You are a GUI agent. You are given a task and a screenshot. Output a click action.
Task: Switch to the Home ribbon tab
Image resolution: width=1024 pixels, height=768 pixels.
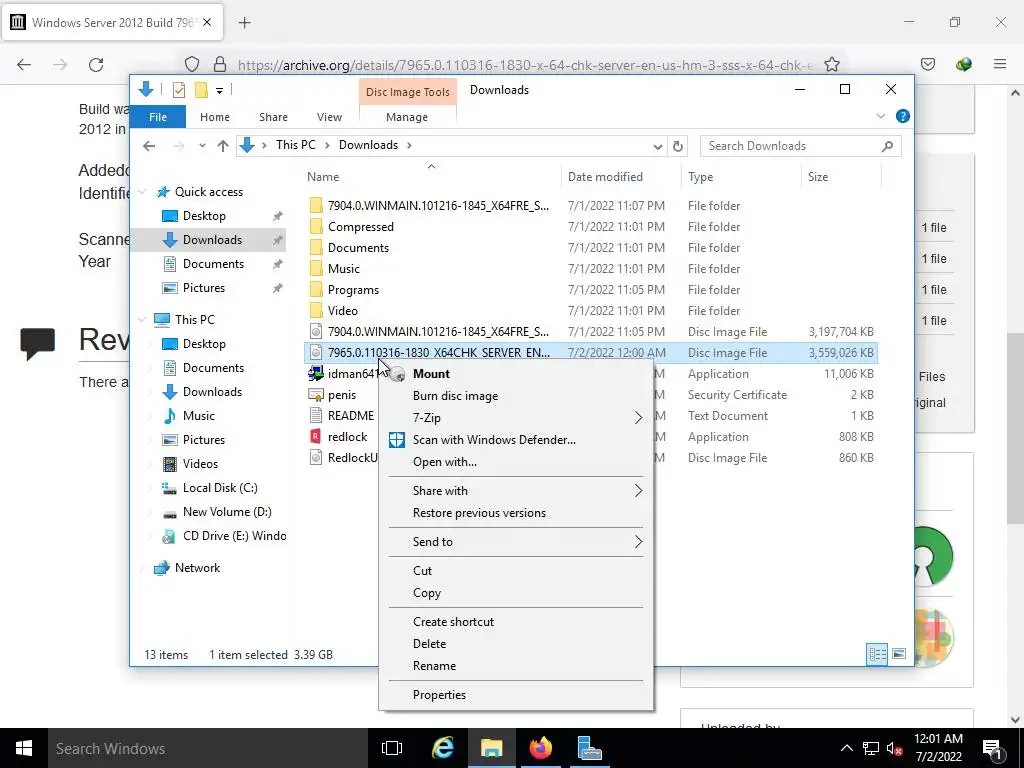coord(215,117)
